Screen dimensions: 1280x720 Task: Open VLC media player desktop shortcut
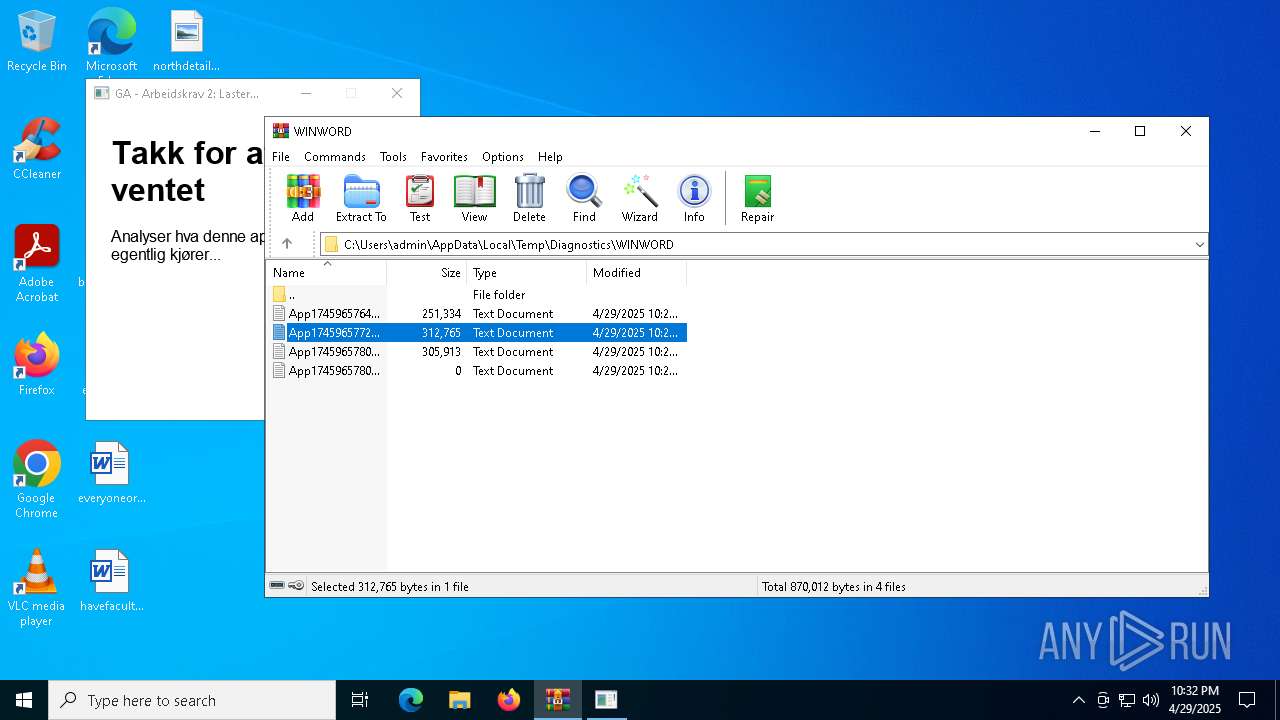click(37, 588)
